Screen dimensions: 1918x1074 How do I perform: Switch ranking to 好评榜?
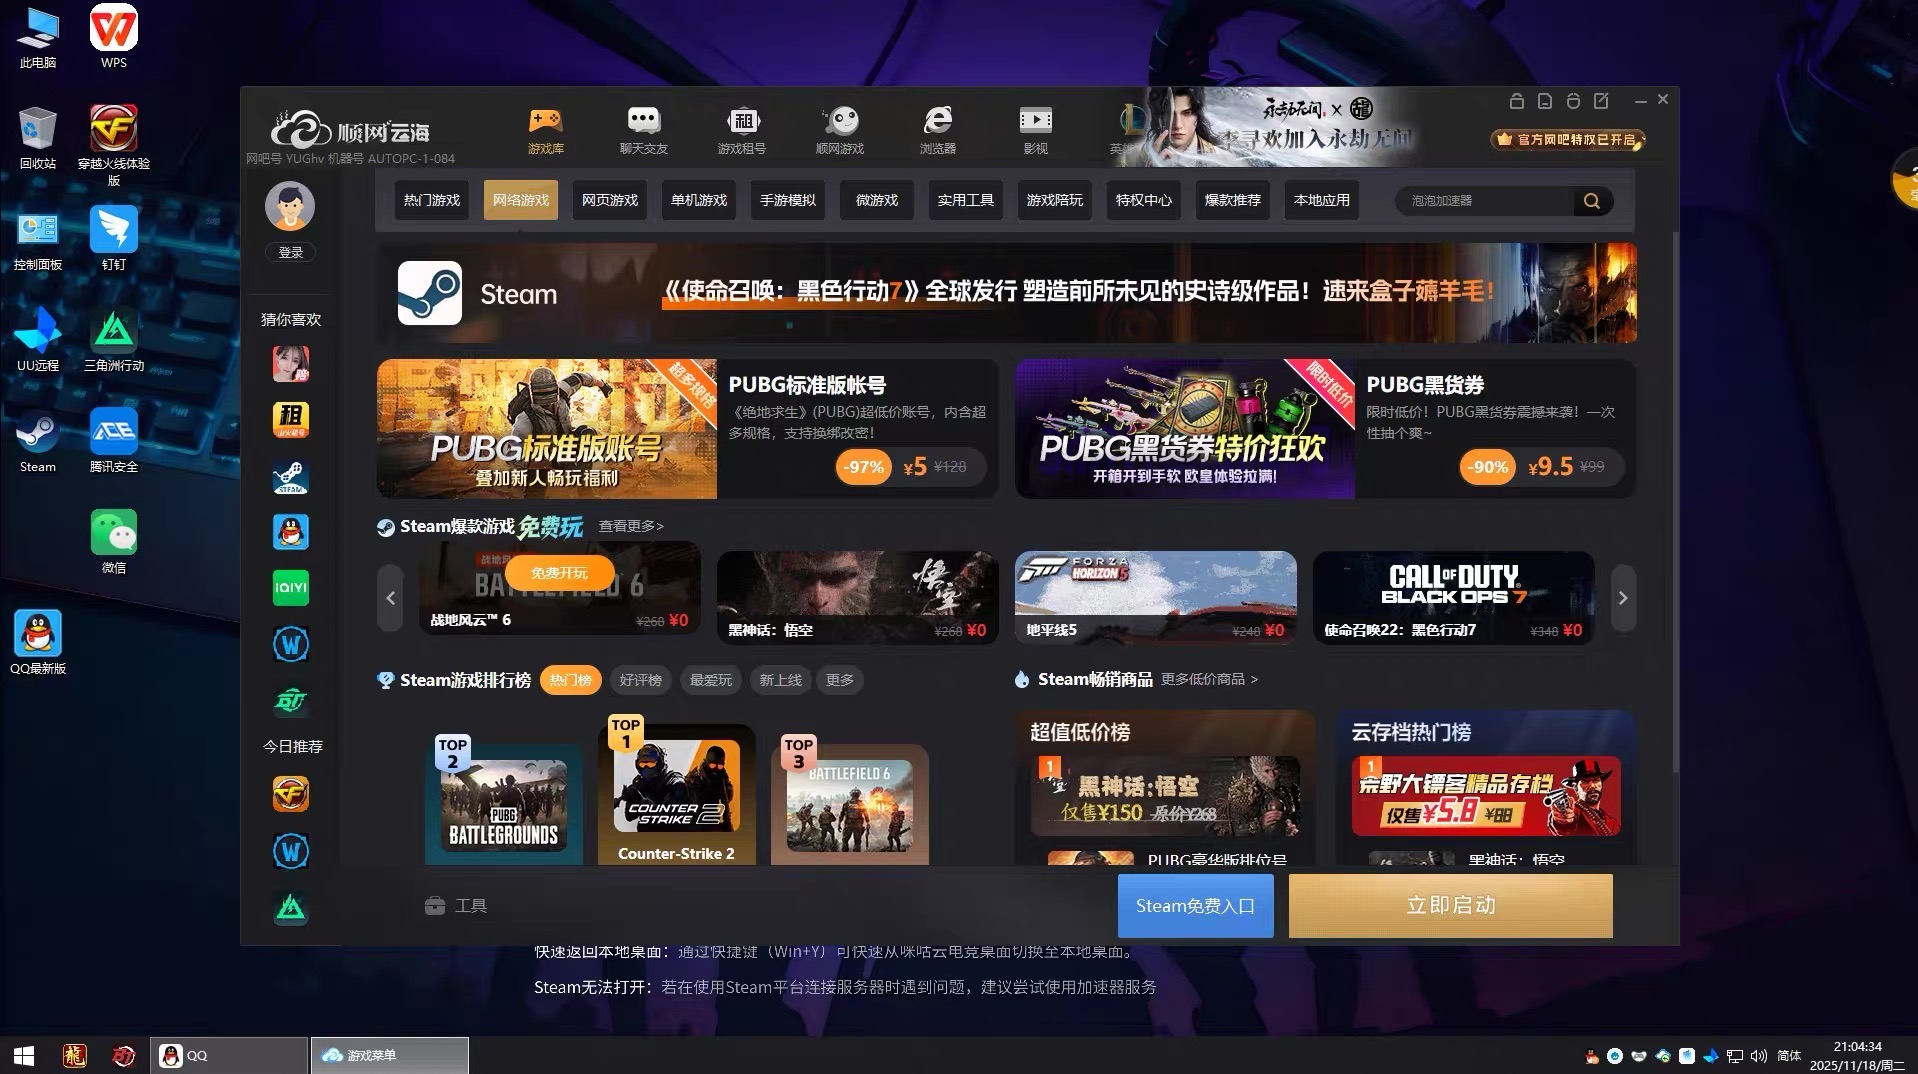(x=640, y=680)
